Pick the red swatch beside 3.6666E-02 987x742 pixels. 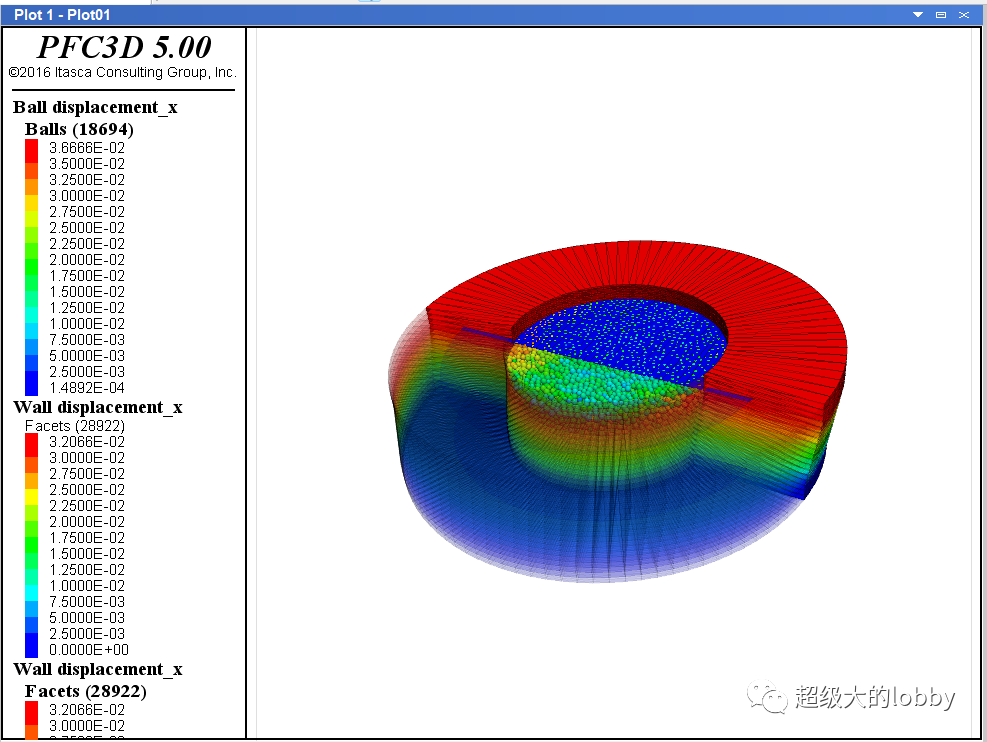(x=31, y=151)
